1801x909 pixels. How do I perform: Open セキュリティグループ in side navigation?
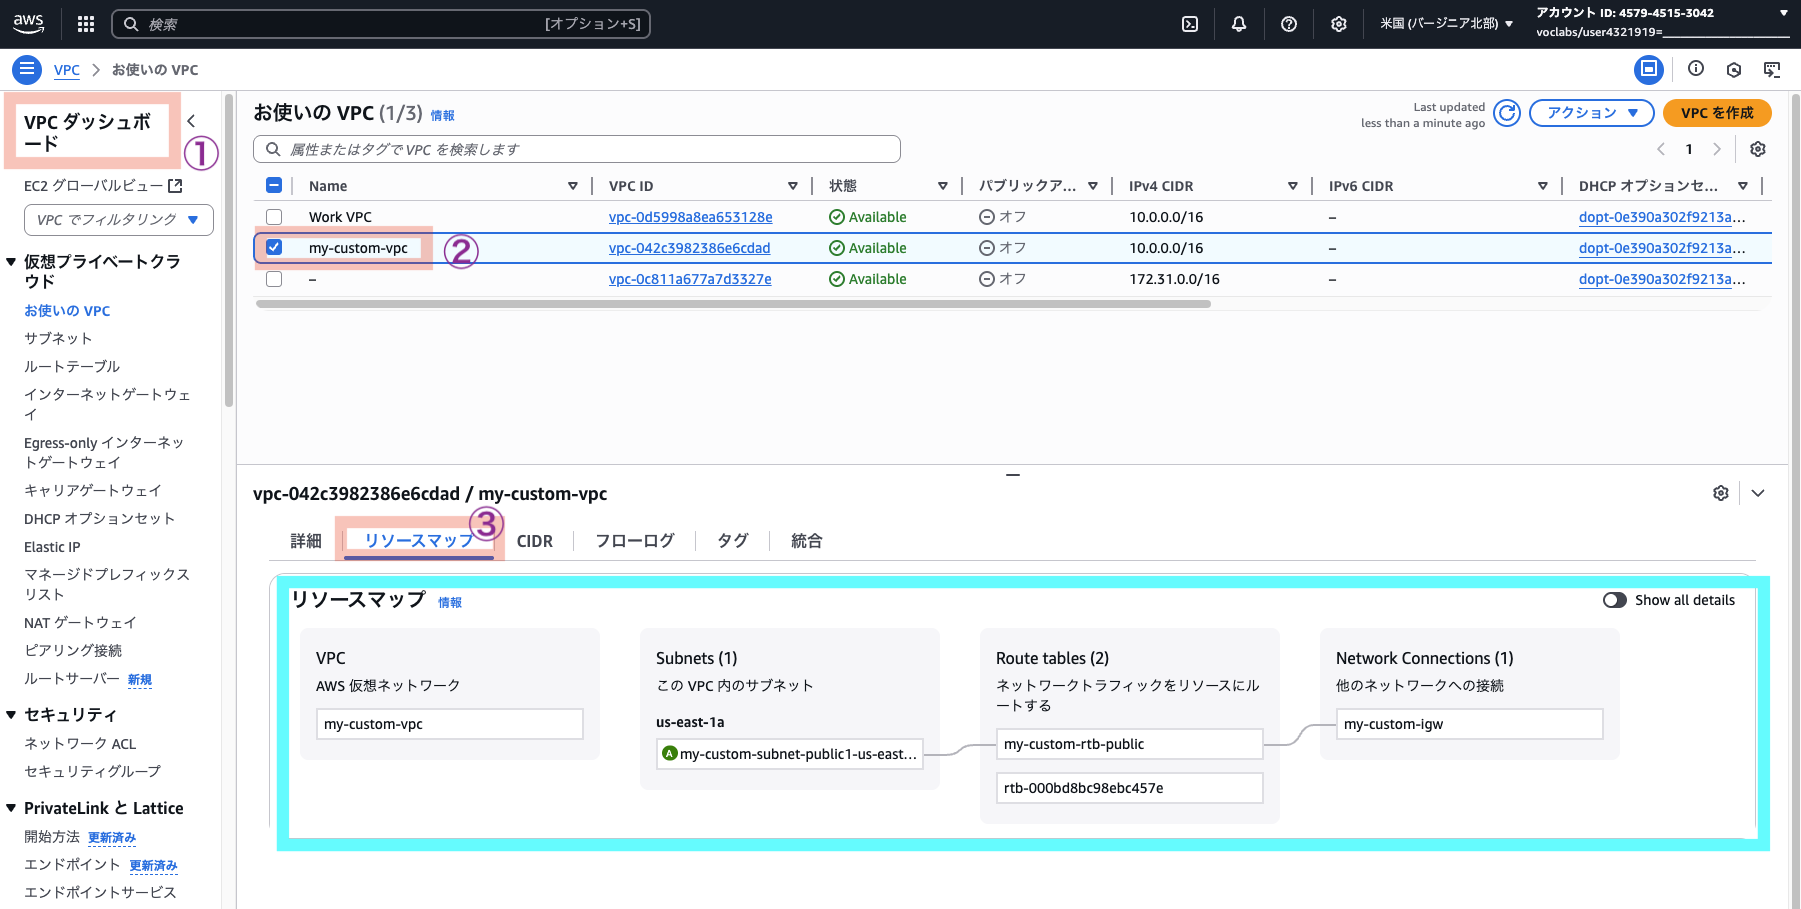tap(92, 772)
